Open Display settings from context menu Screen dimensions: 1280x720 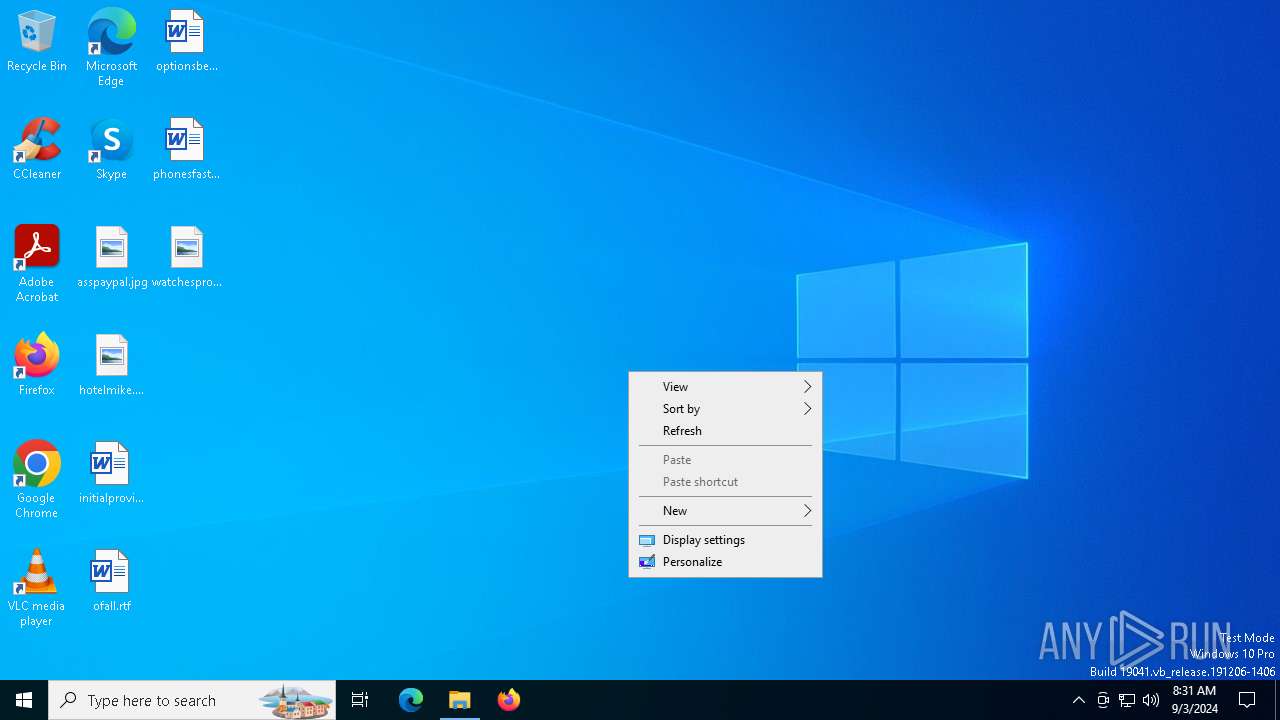pyautogui.click(x=725, y=540)
